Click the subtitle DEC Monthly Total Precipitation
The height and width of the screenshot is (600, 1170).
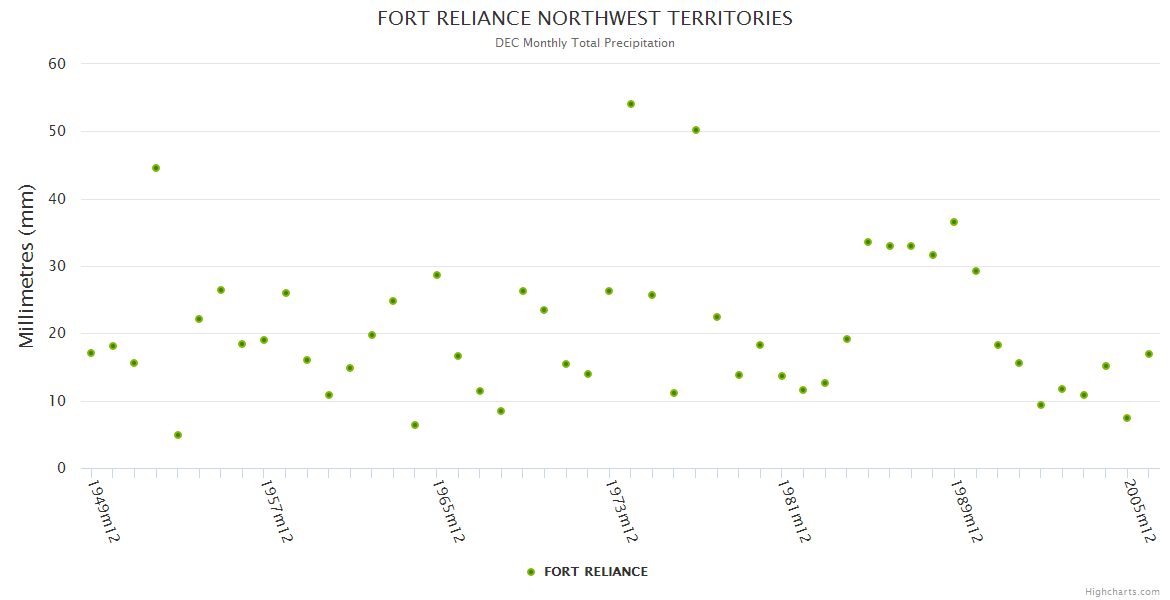pyautogui.click(x=585, y=43)
